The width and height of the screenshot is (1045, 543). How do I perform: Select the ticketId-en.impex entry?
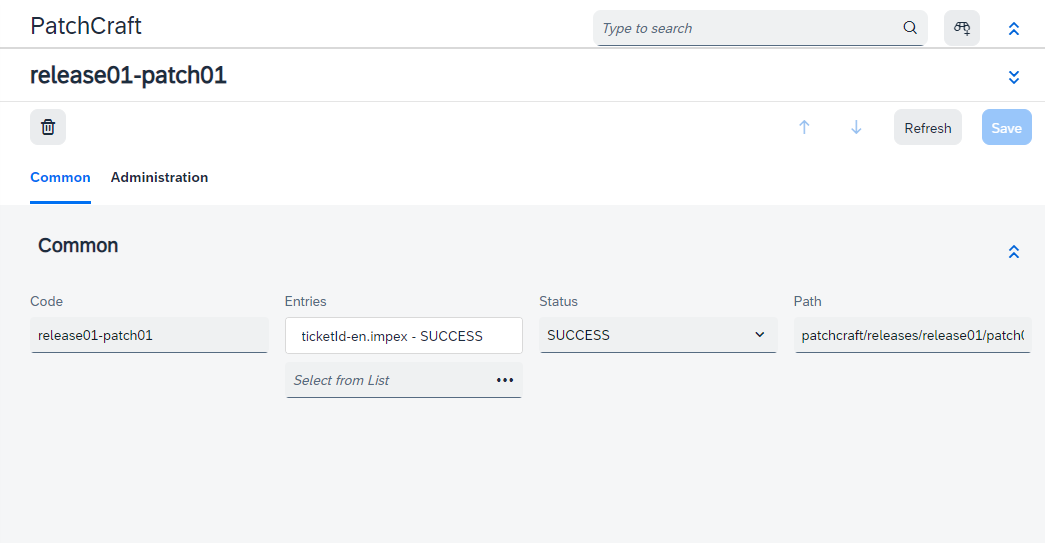392,336
